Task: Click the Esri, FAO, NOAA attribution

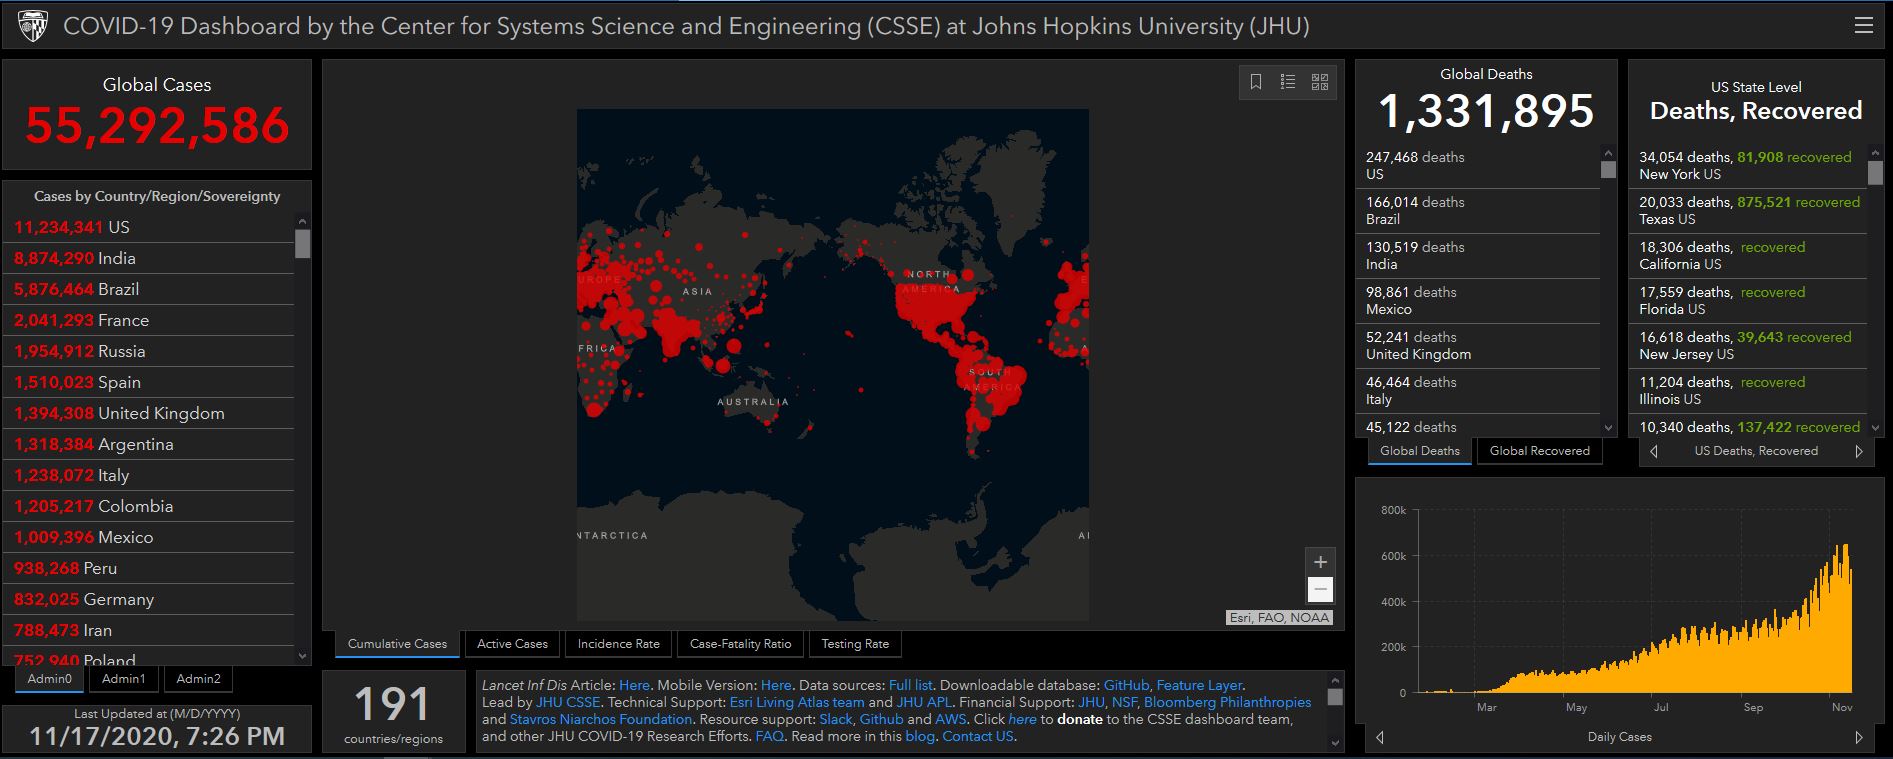Action: (x=1279, y=618)
